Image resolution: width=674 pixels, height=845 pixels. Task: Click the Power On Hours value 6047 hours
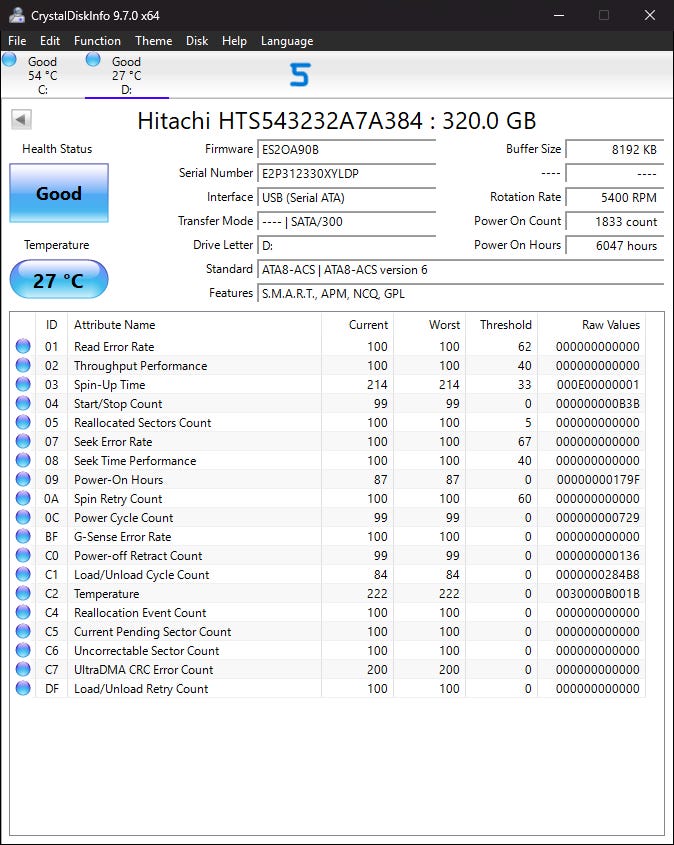coord(615,245)
